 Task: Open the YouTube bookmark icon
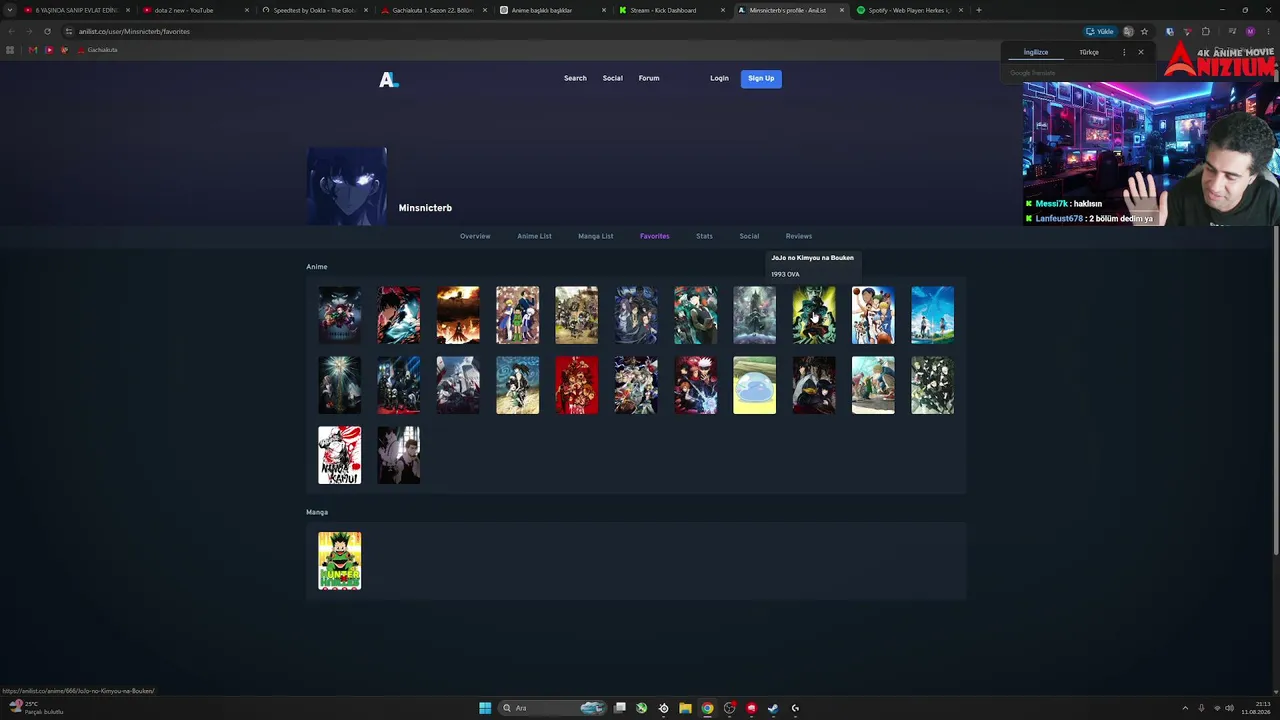[x=49, y=50]
